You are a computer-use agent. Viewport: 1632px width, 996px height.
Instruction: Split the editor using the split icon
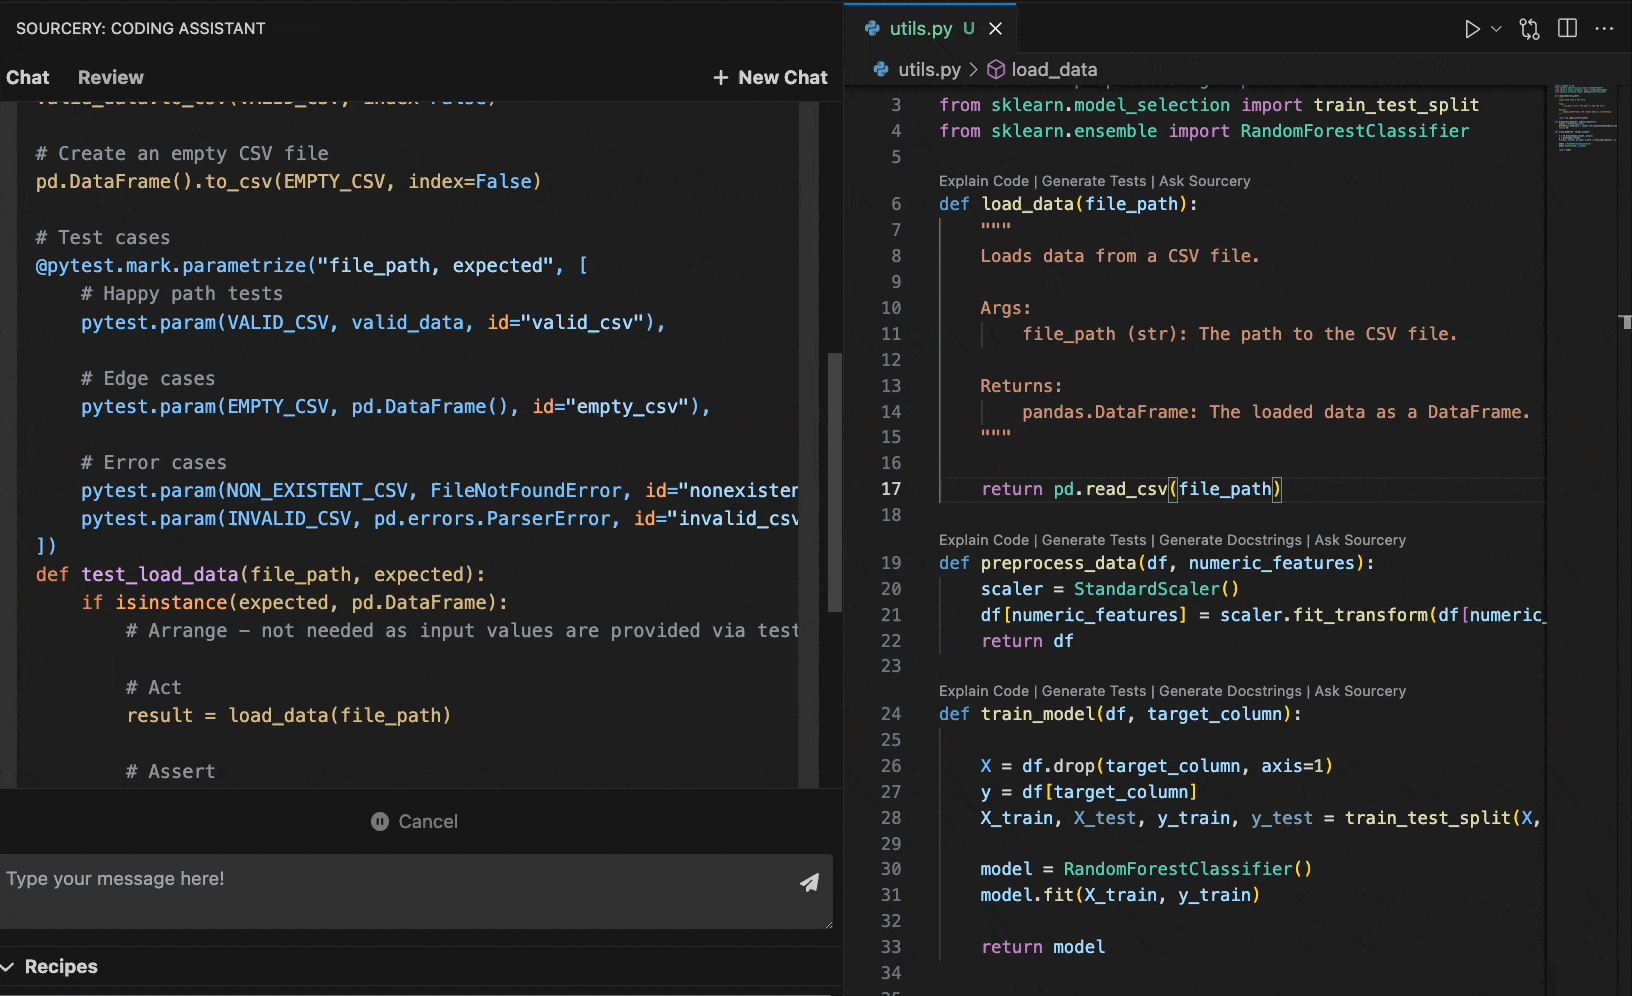click(x=1566, y=28)
